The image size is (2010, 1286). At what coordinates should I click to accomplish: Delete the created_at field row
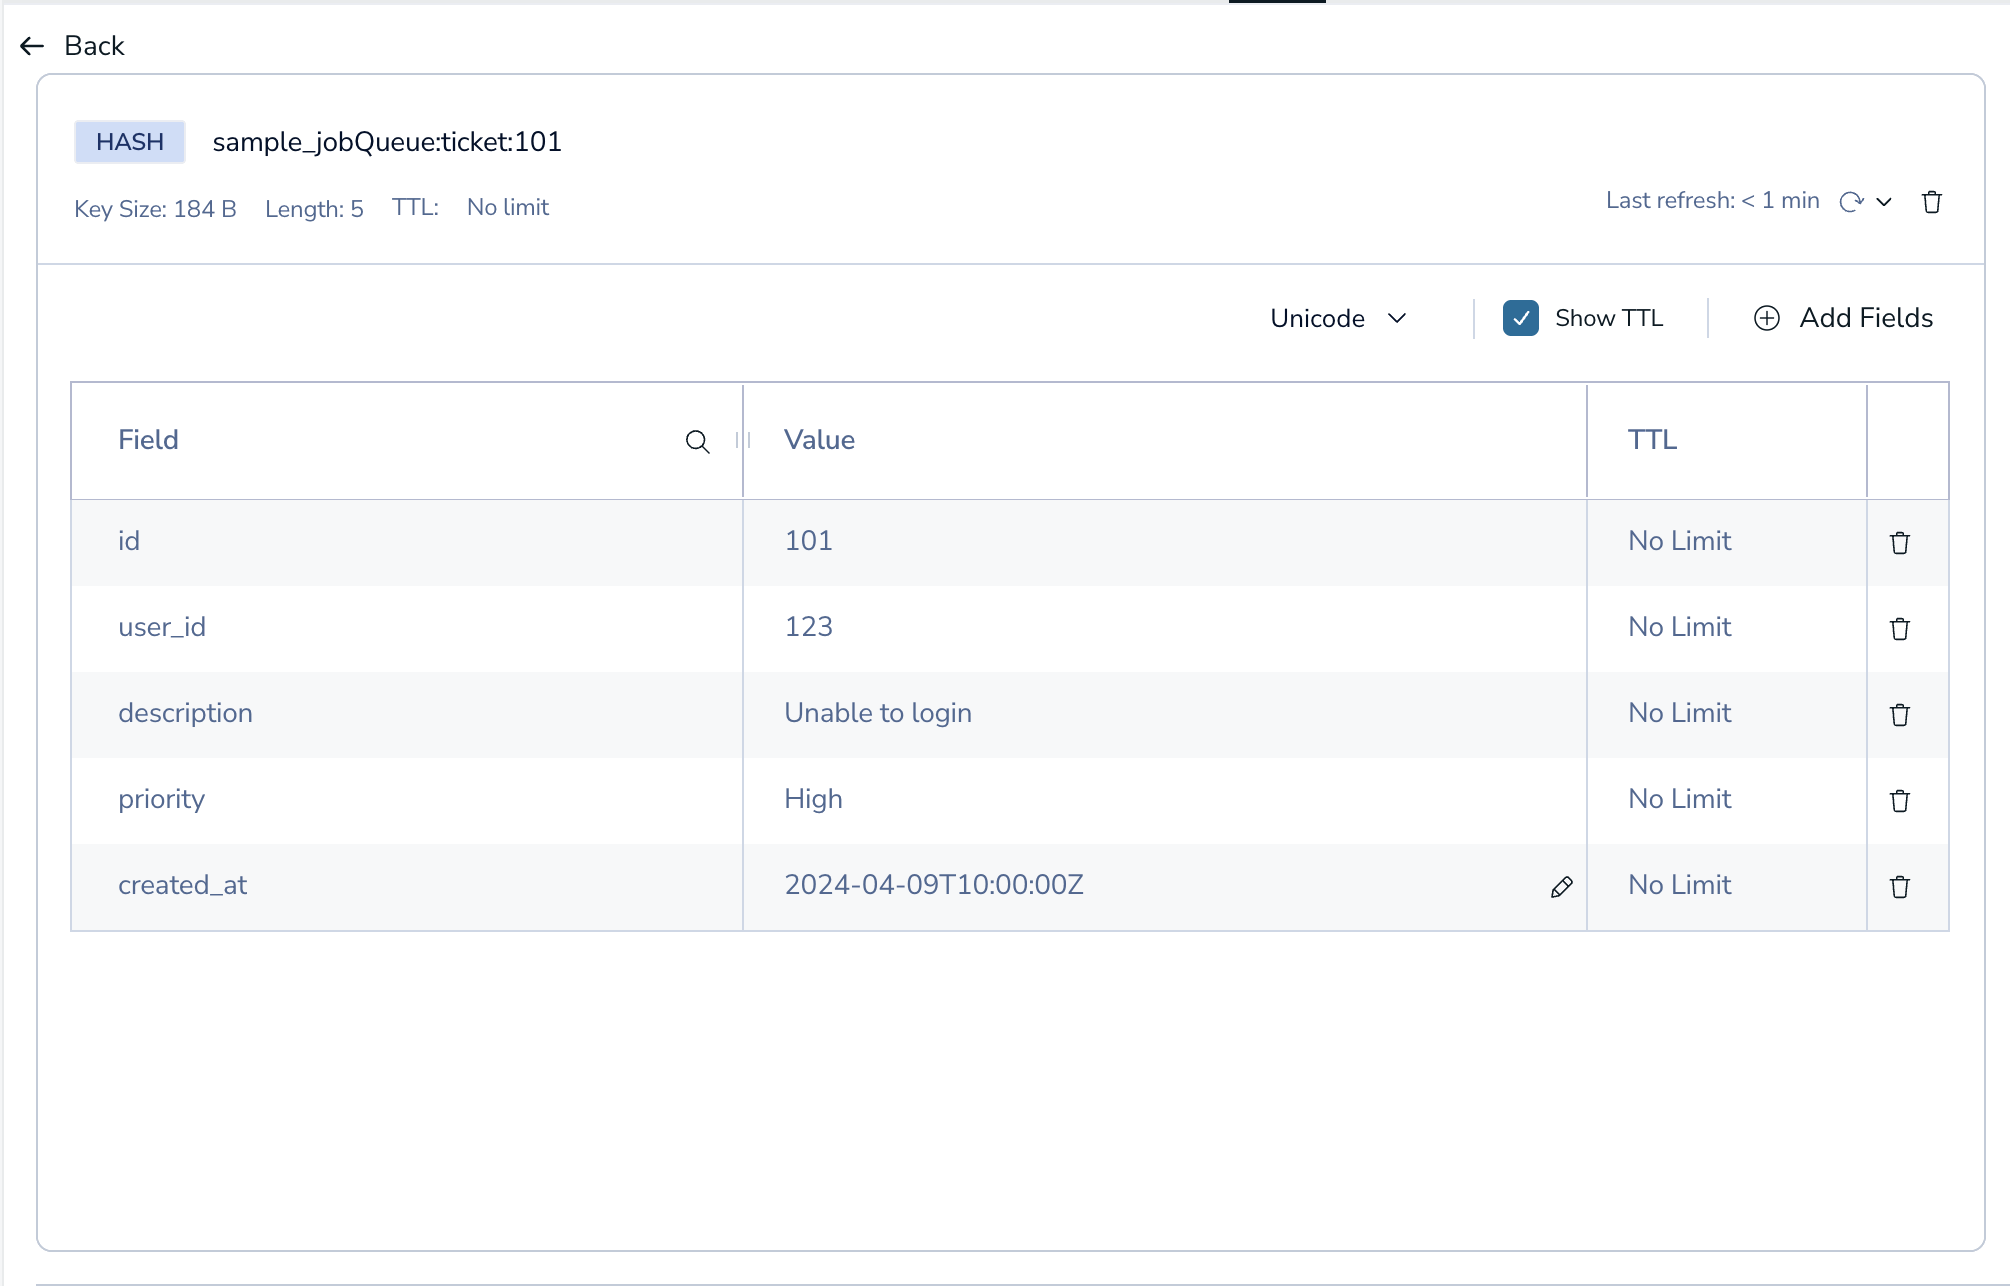pos(1900,887)
